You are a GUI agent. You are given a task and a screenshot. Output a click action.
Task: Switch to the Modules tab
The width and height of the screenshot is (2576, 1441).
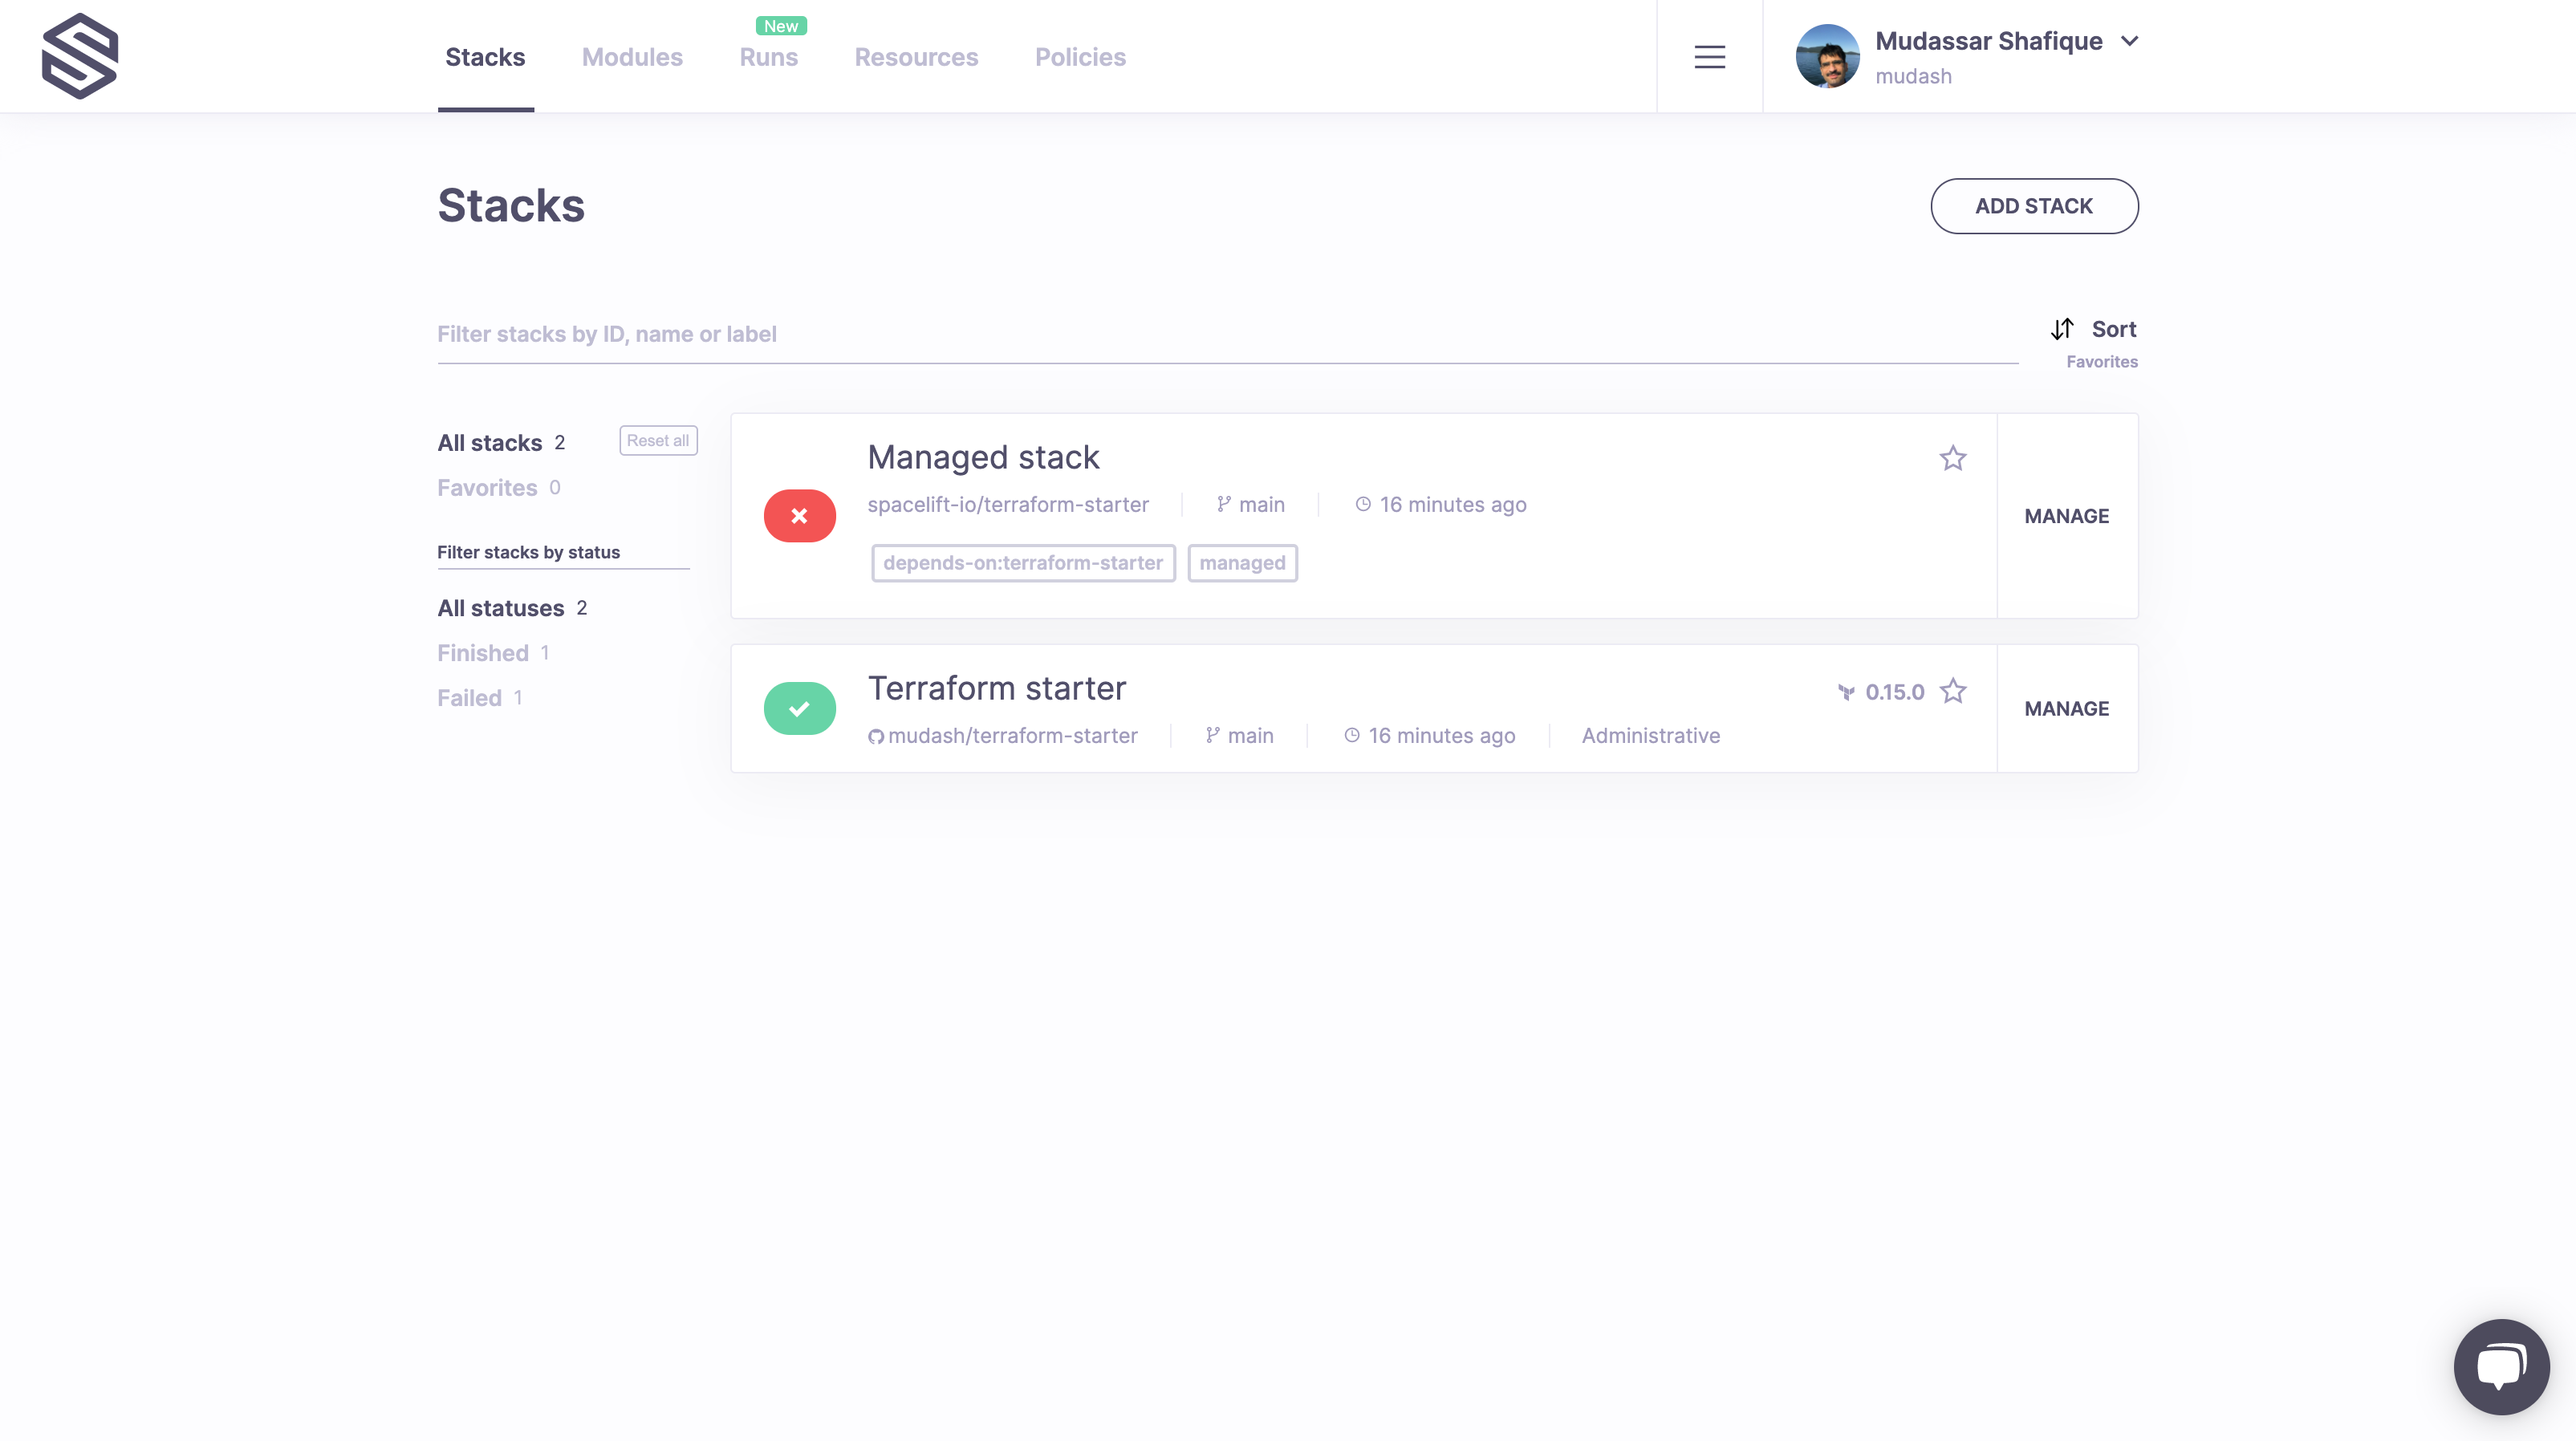(x=632, y=57)
